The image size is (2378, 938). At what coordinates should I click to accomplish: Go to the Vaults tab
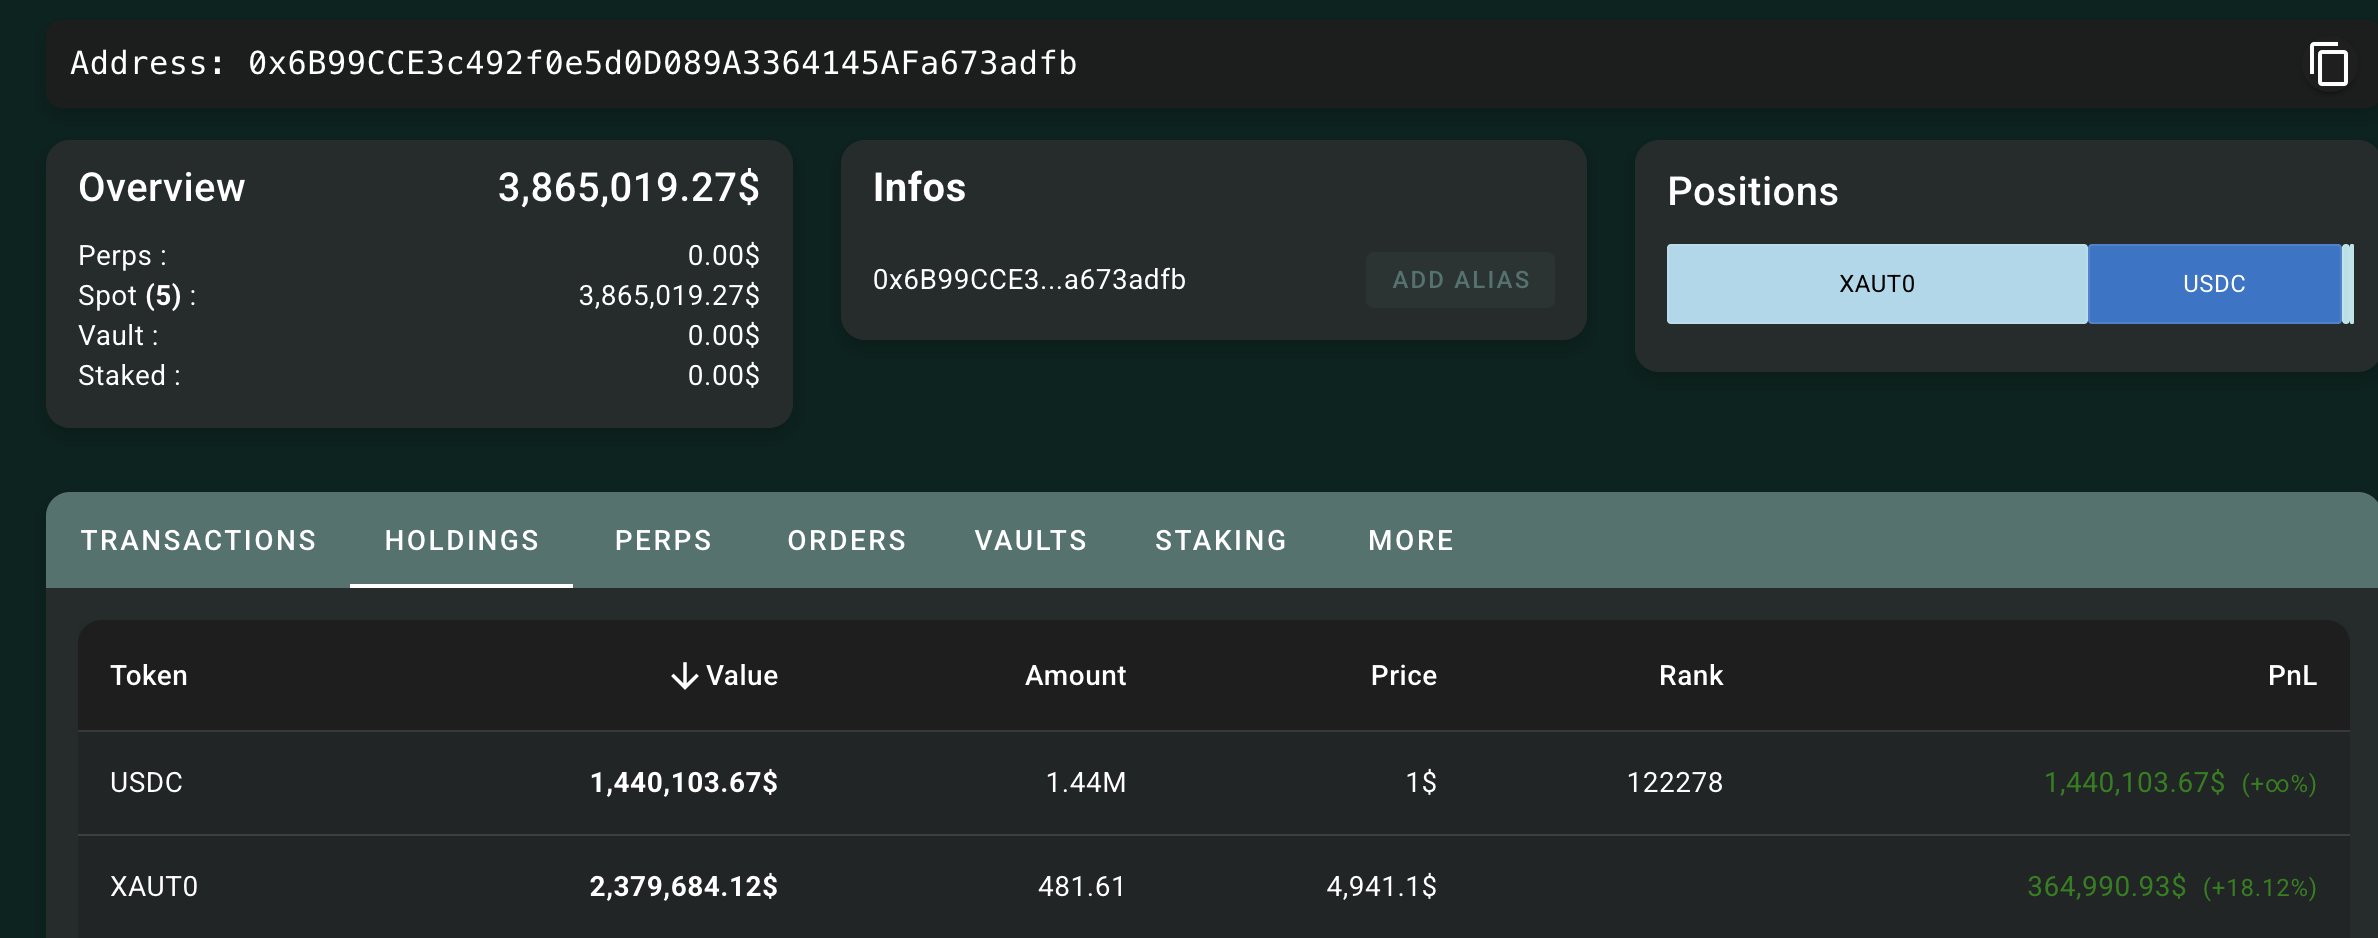(x=1030, y=540)
